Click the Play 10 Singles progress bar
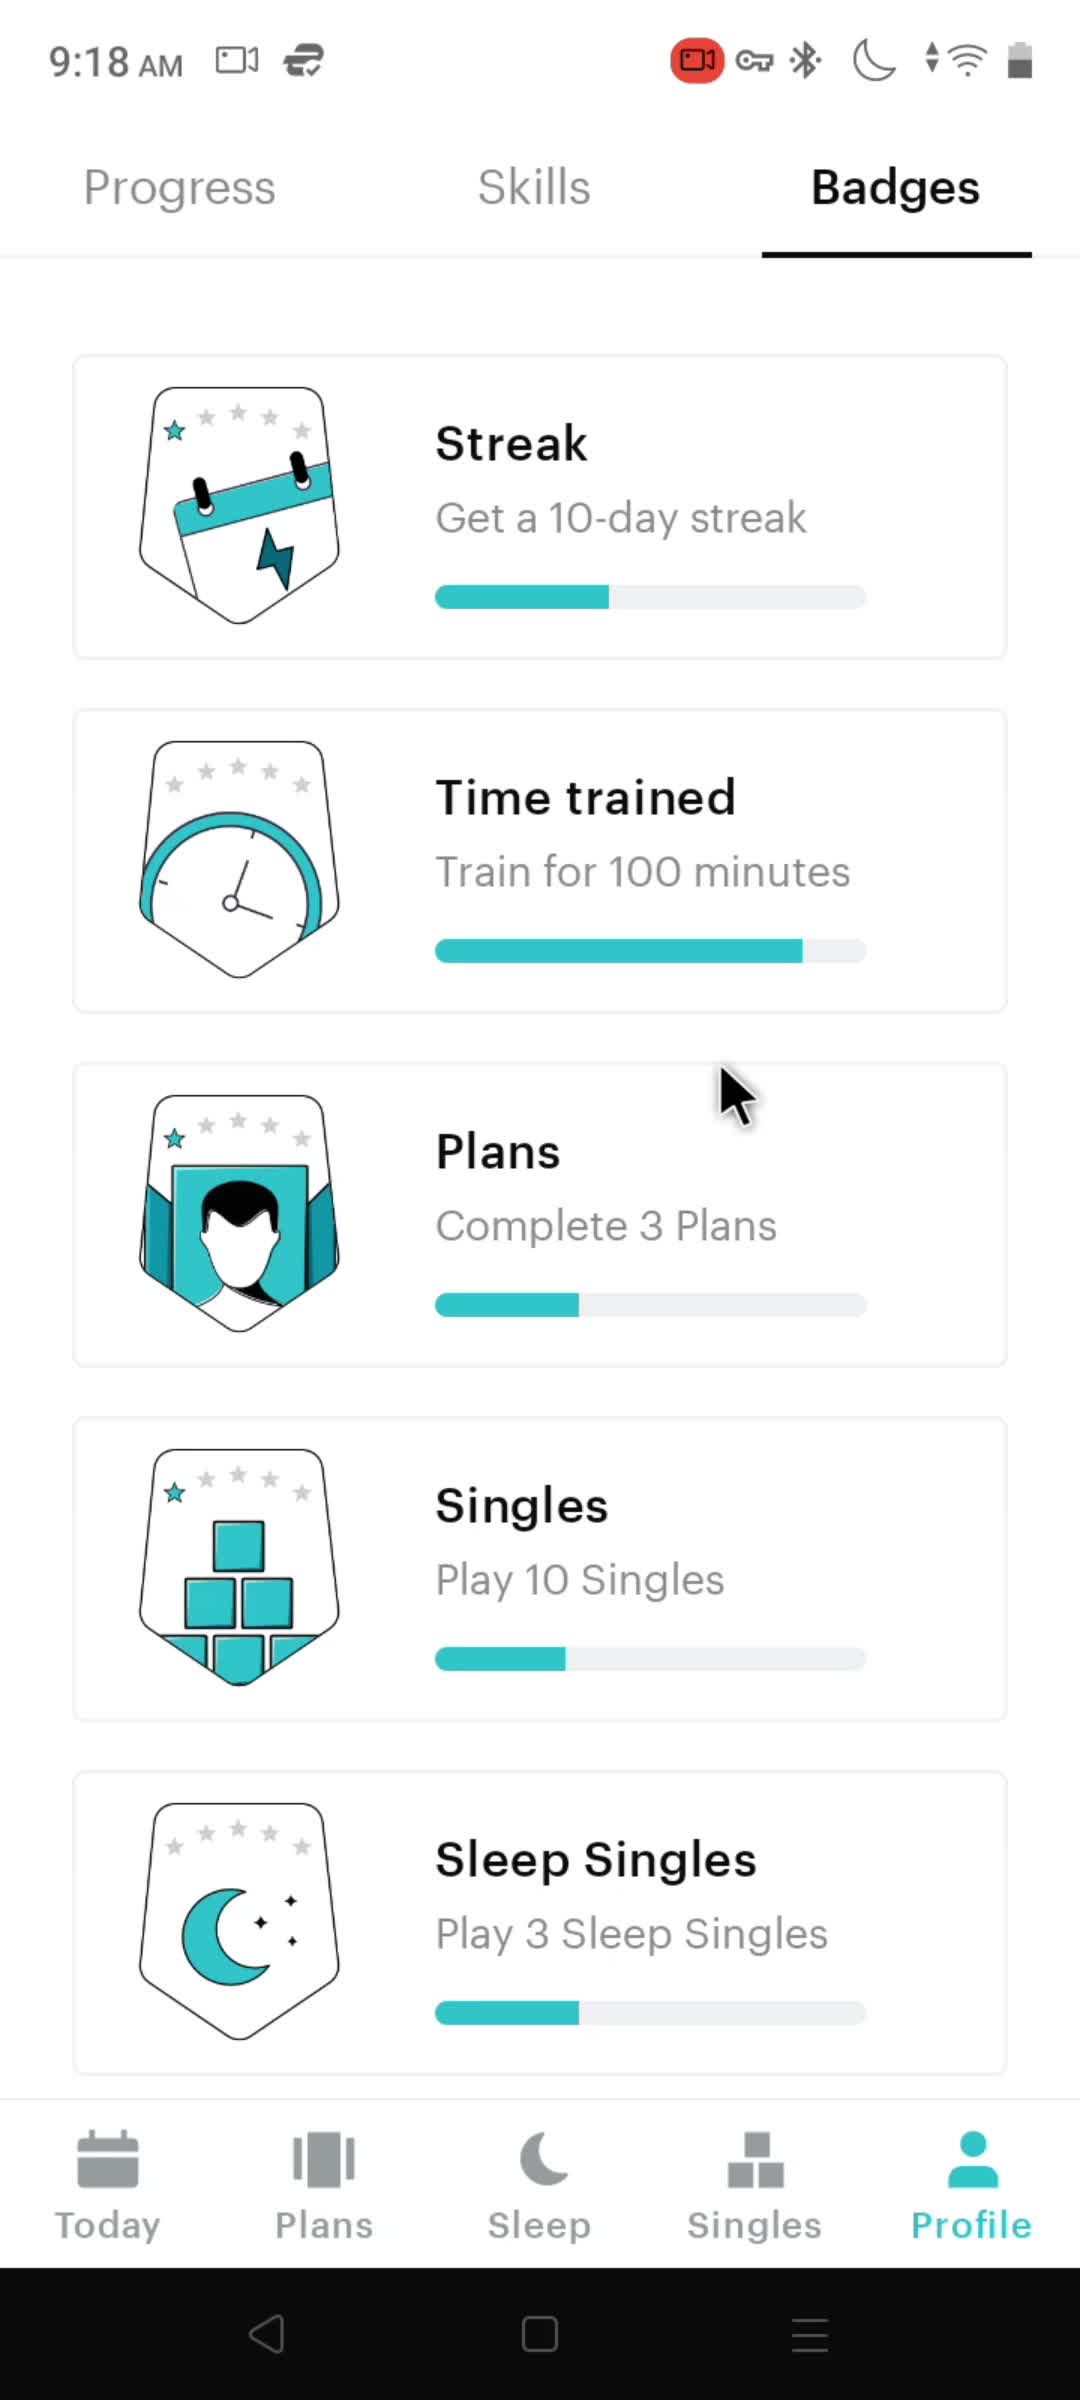1080x2400 pixels. (x=651, y=1659)
